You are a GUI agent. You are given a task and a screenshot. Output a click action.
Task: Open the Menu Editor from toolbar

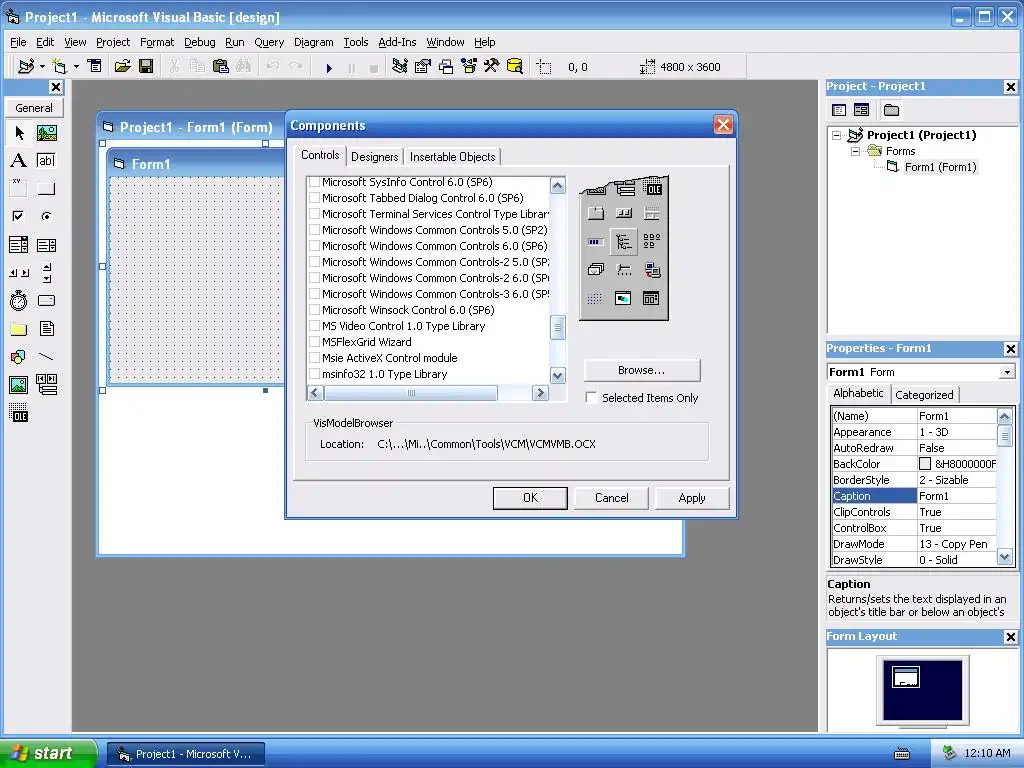(x=95, y=67)
